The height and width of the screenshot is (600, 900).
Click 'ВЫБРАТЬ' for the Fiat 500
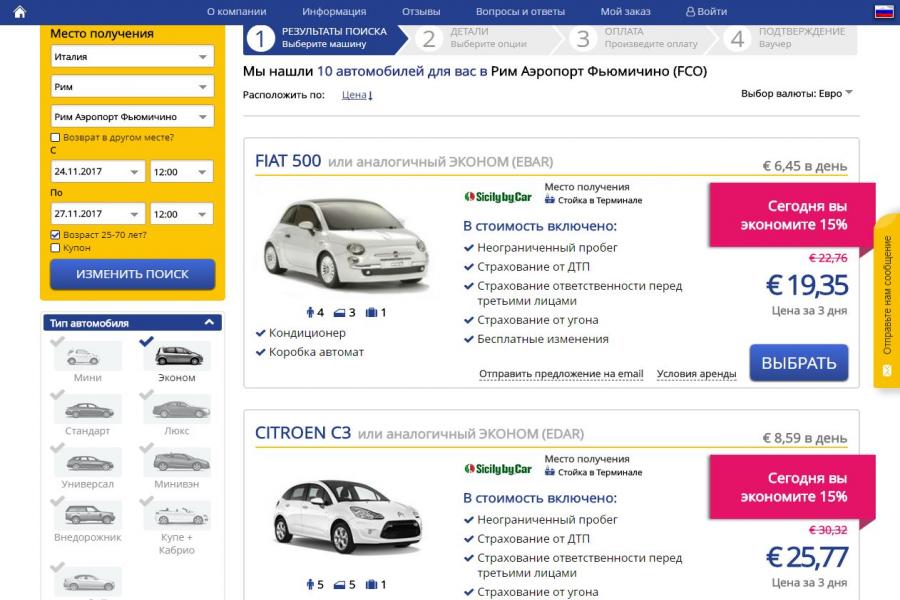coord(798,363)
